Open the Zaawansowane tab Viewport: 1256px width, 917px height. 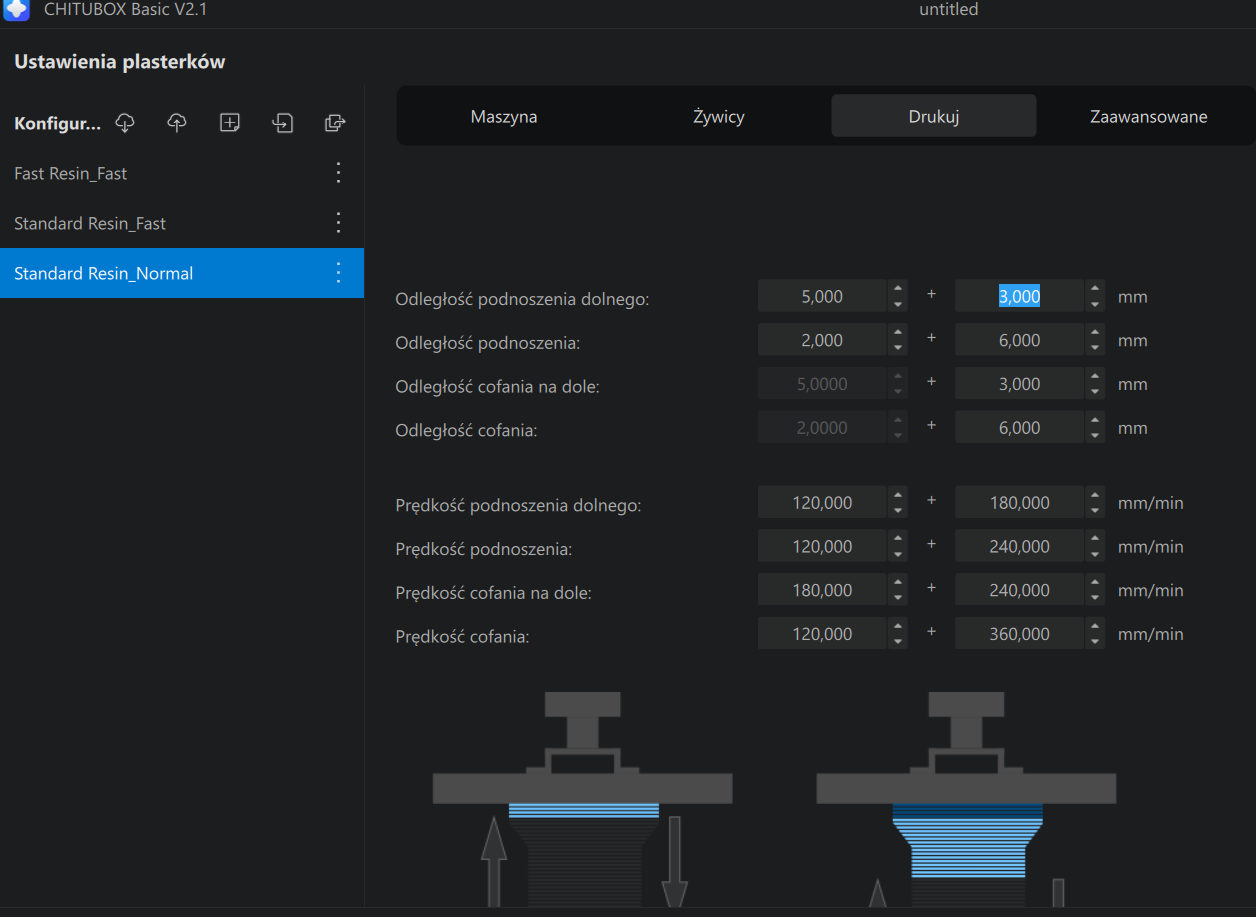click(1148, 116)
